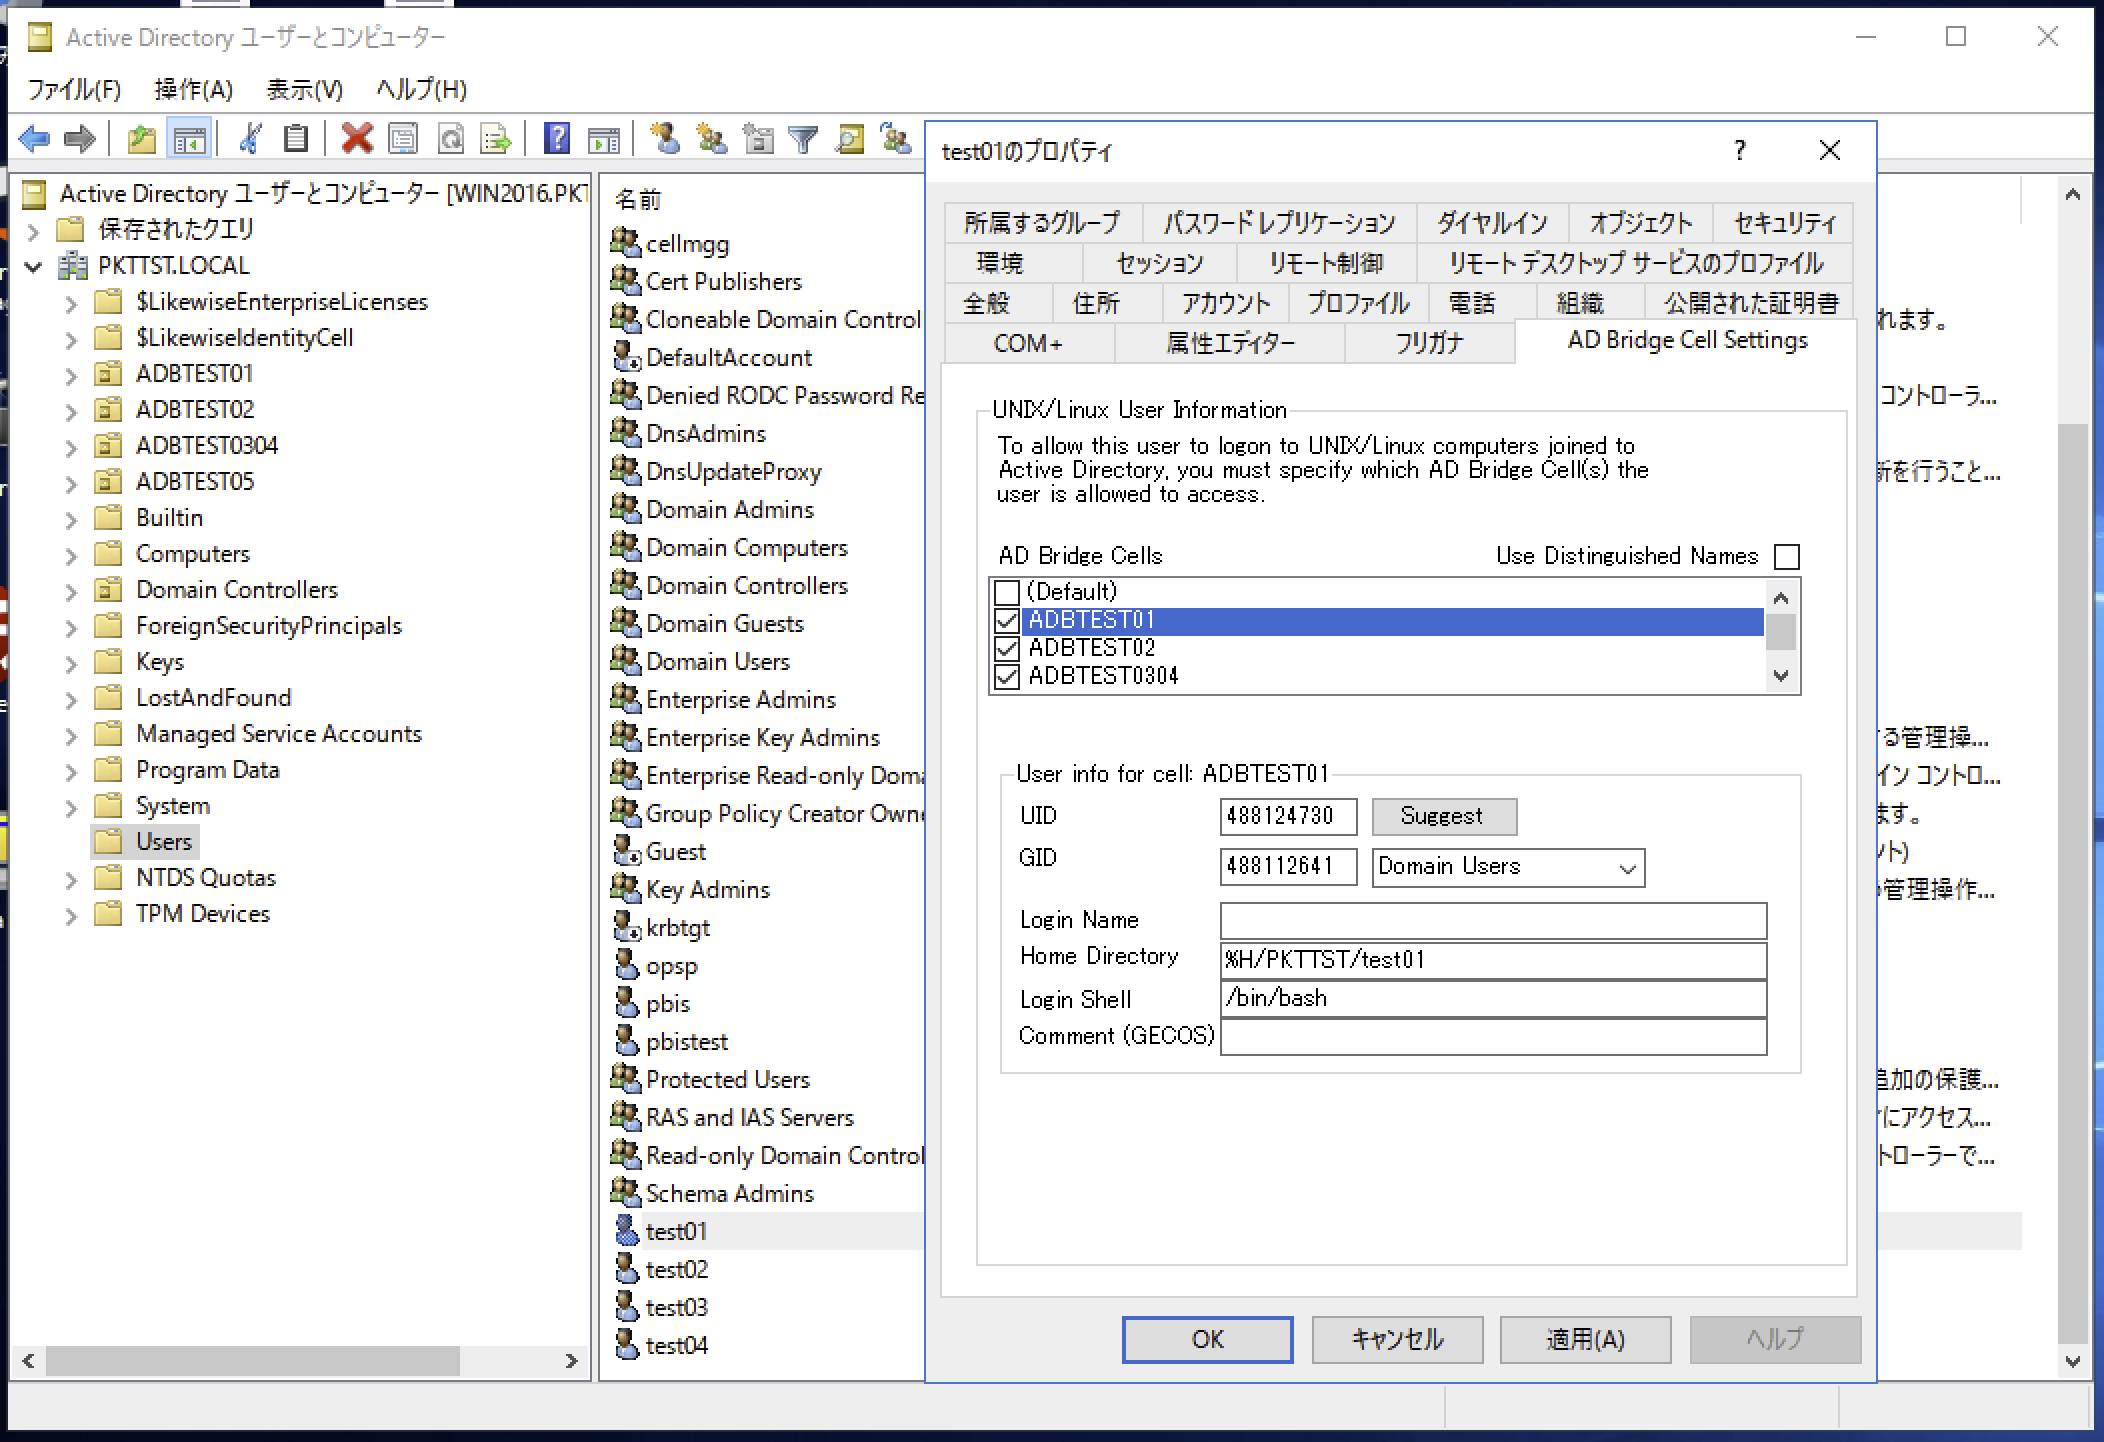Switch to the アカウント tab

(1226, 303)
